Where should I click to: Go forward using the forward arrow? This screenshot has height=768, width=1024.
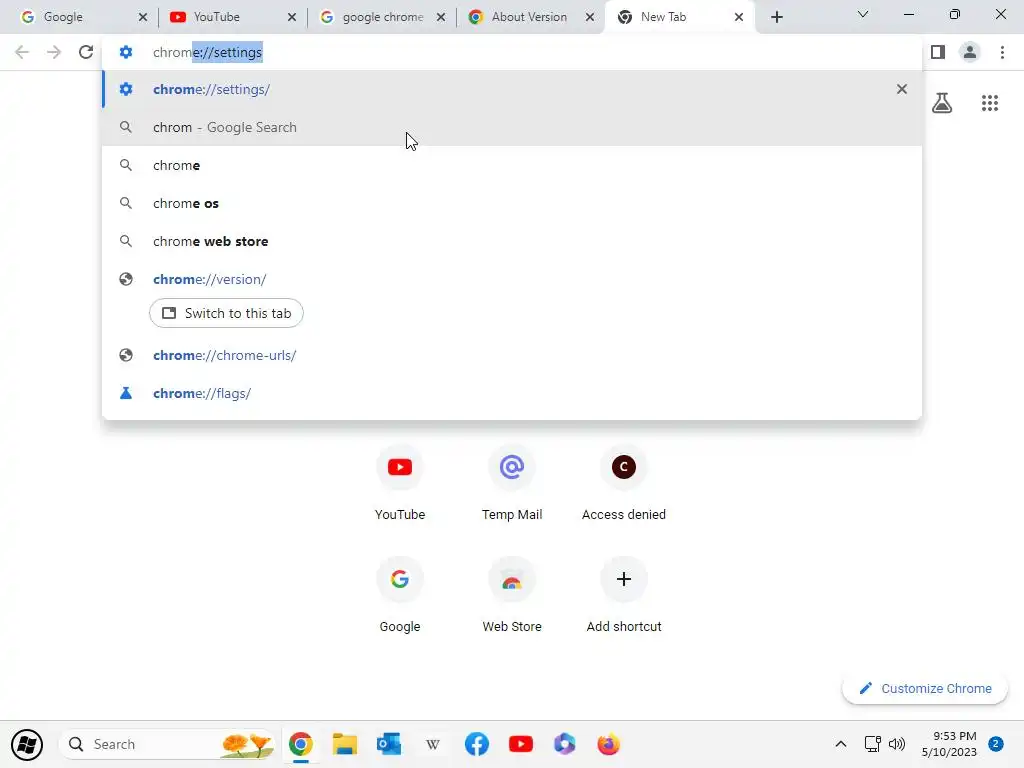[x=54, y=52]
